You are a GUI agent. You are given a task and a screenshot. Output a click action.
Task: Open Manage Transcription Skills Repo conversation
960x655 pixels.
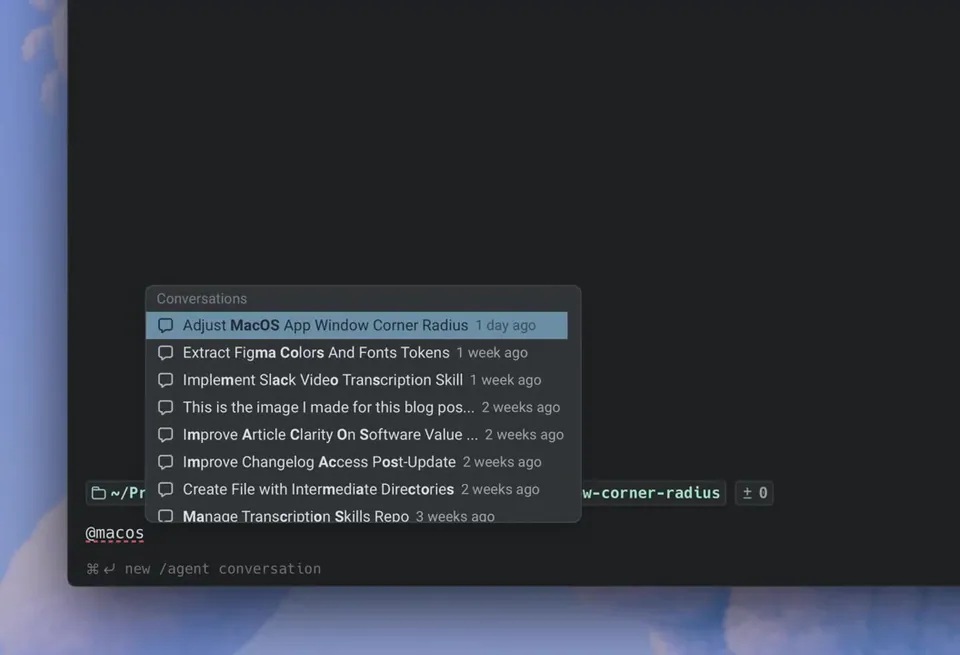356,515
